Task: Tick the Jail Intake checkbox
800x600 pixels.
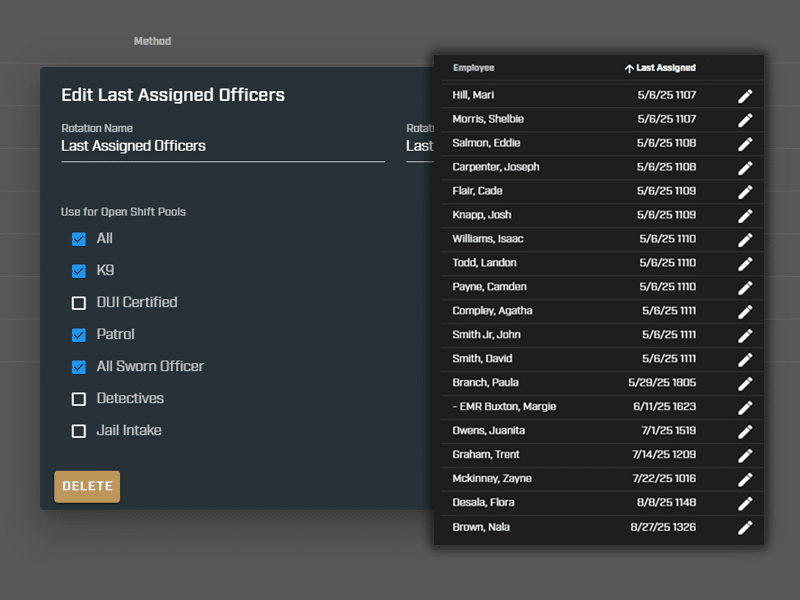Action: [79, 431]
